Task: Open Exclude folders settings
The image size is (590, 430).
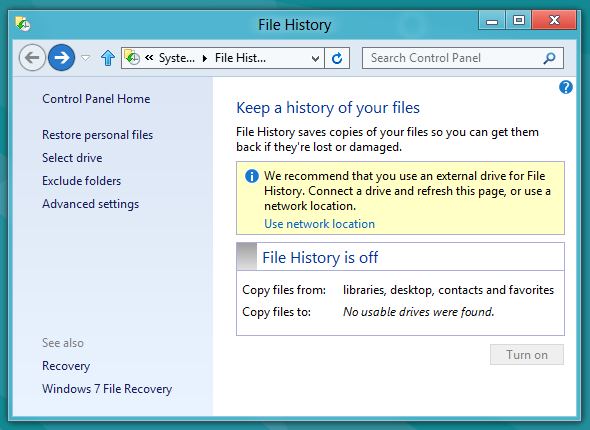Action: click(x=81, y=181)
